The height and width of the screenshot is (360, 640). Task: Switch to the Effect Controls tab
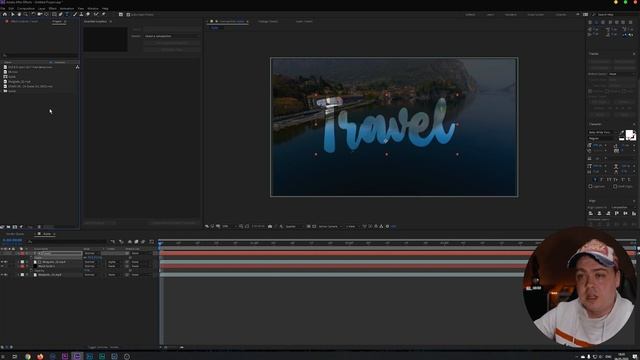24,21
